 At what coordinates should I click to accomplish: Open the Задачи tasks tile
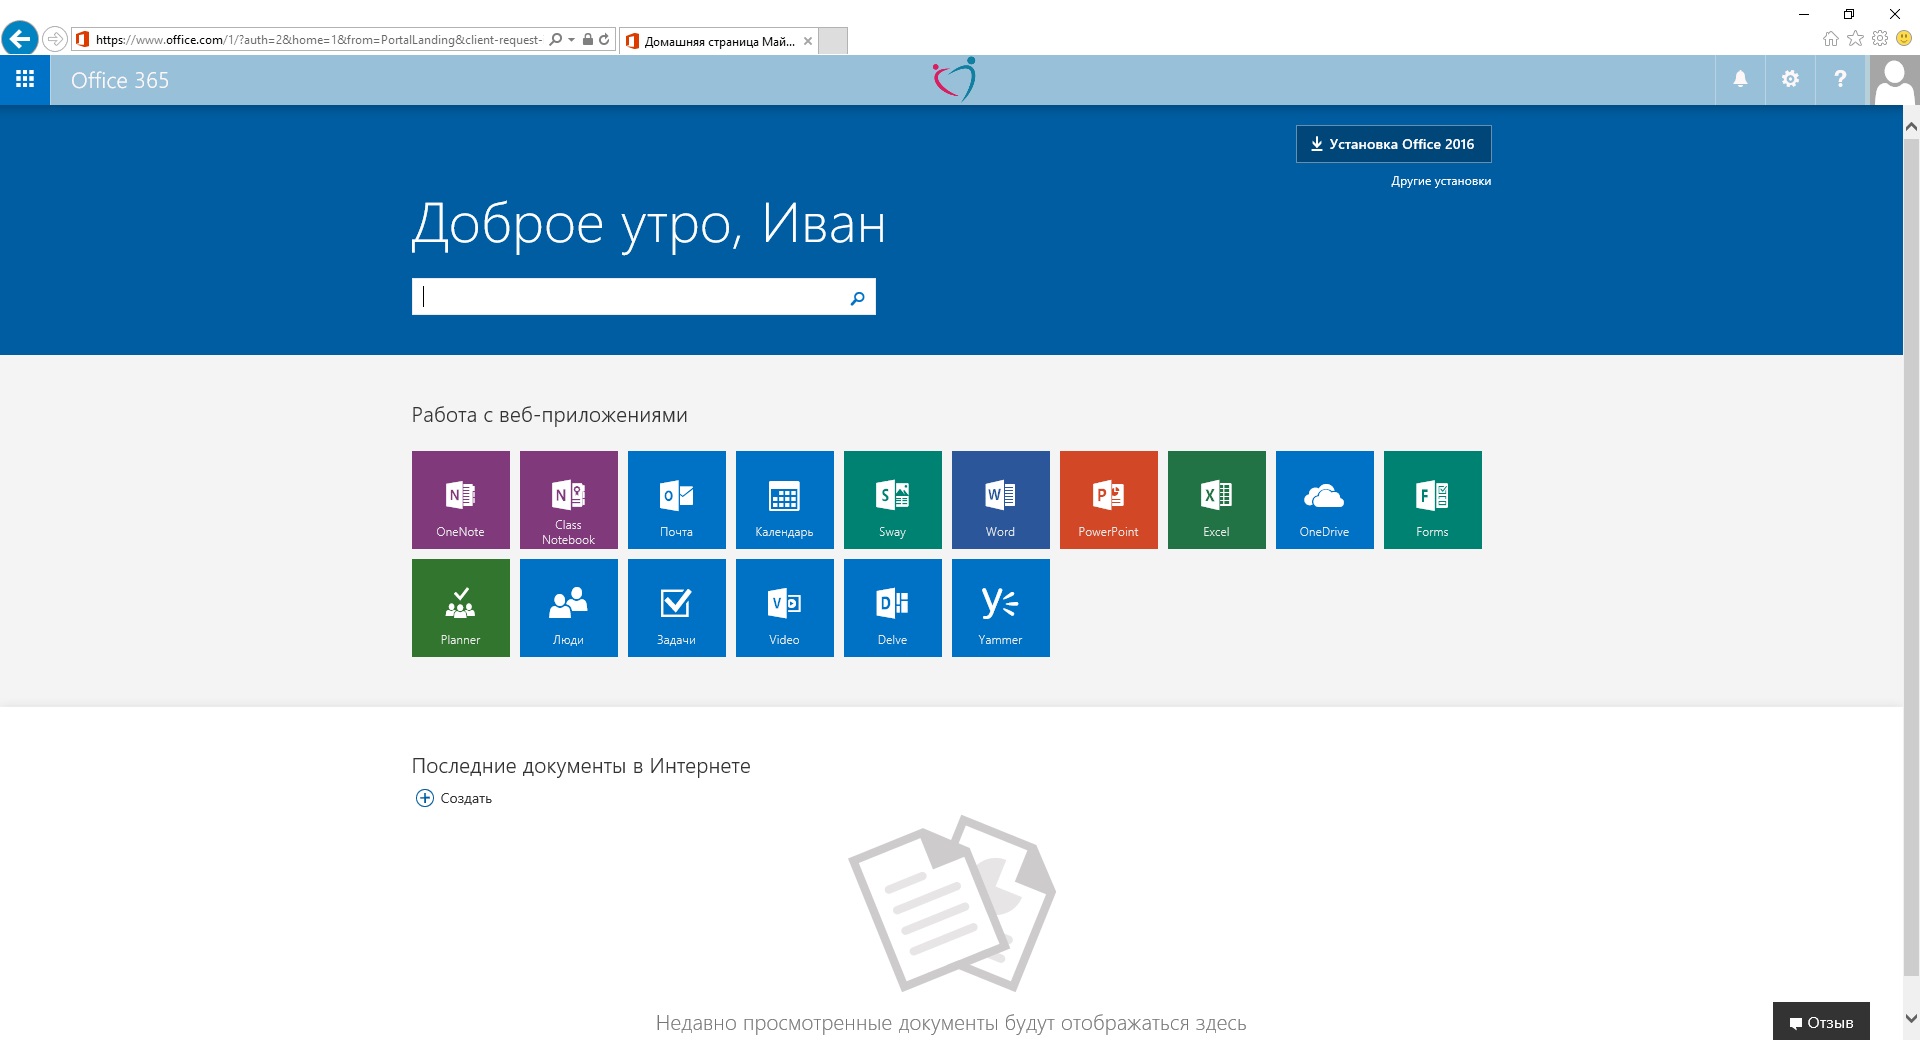coord(676,607)
